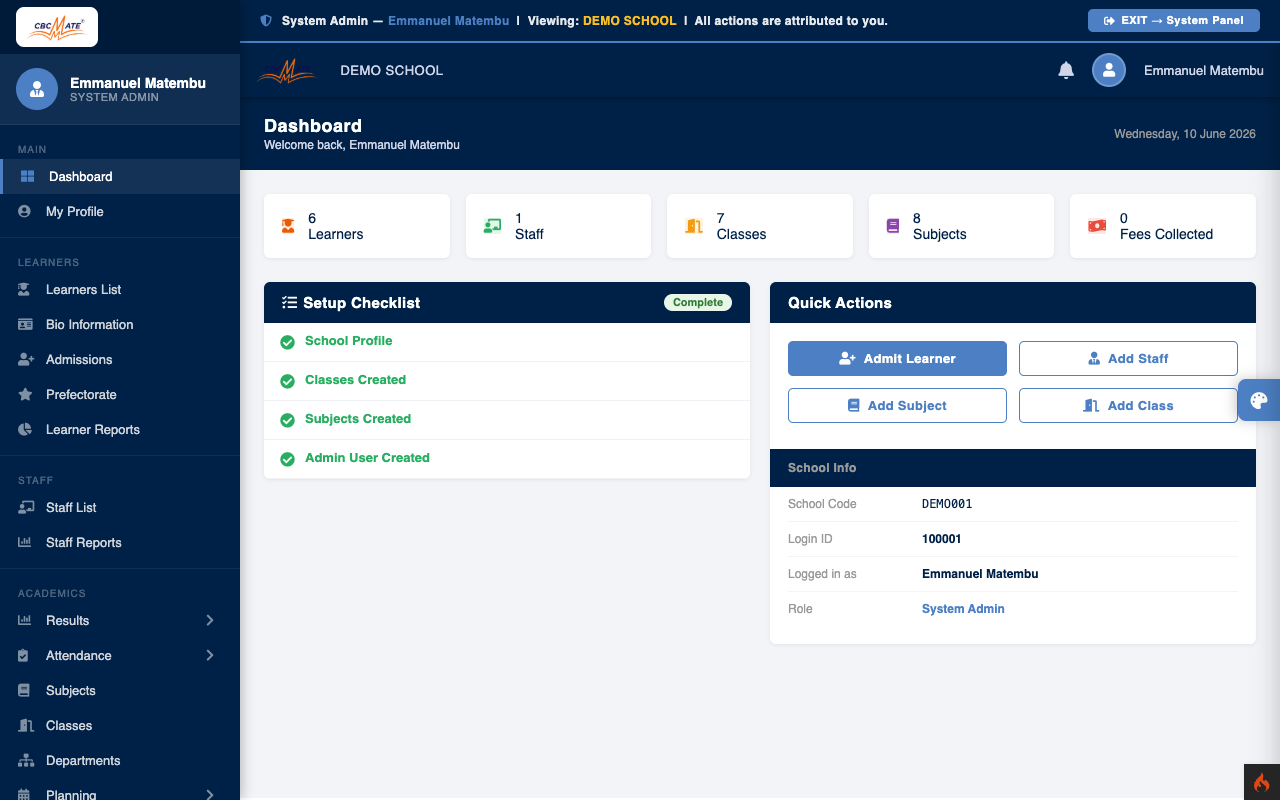This screenshot has width=1280, height=800.
Task: Click the DEMO001 school code value
Action: (947, 504)
